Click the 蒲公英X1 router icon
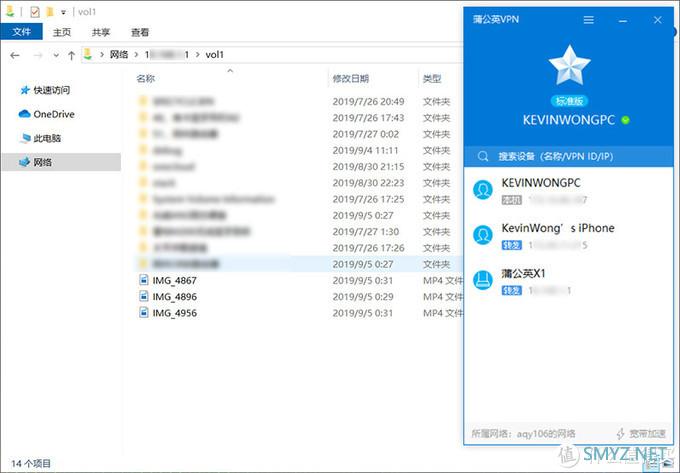The image size is (680, 473). pos(483,280)
